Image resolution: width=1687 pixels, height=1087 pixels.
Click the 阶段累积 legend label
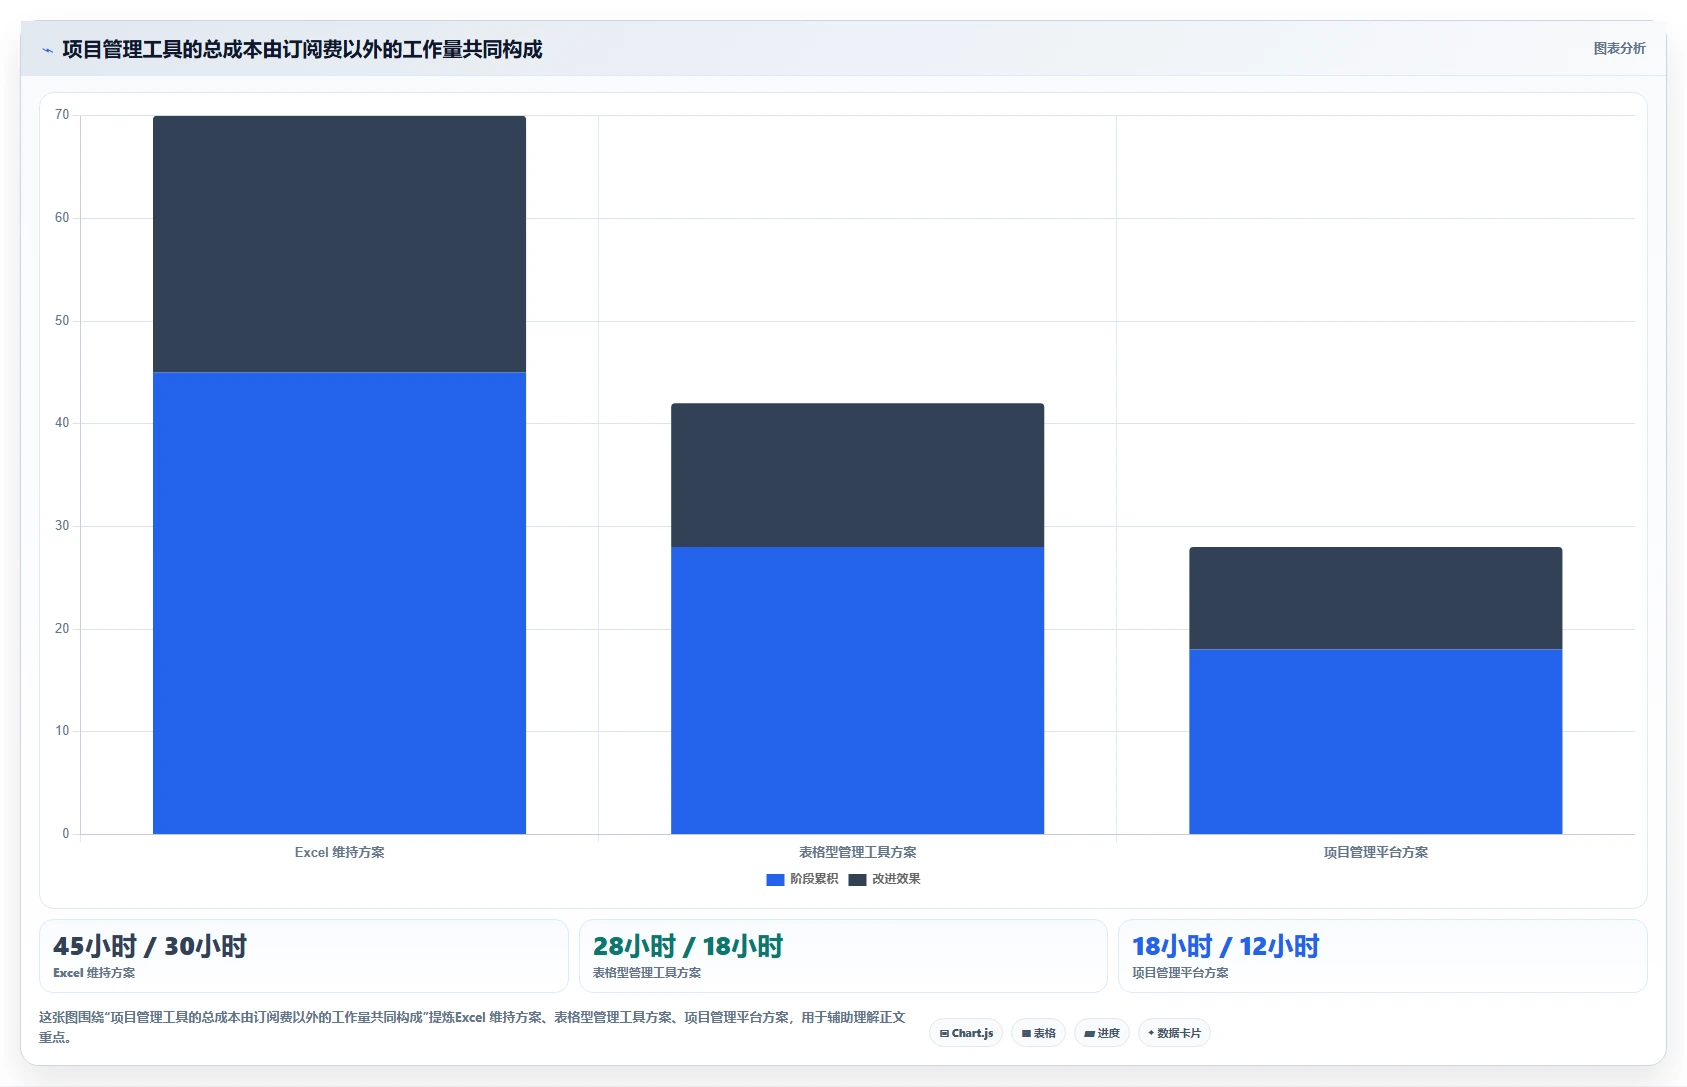tap(814, 879)
